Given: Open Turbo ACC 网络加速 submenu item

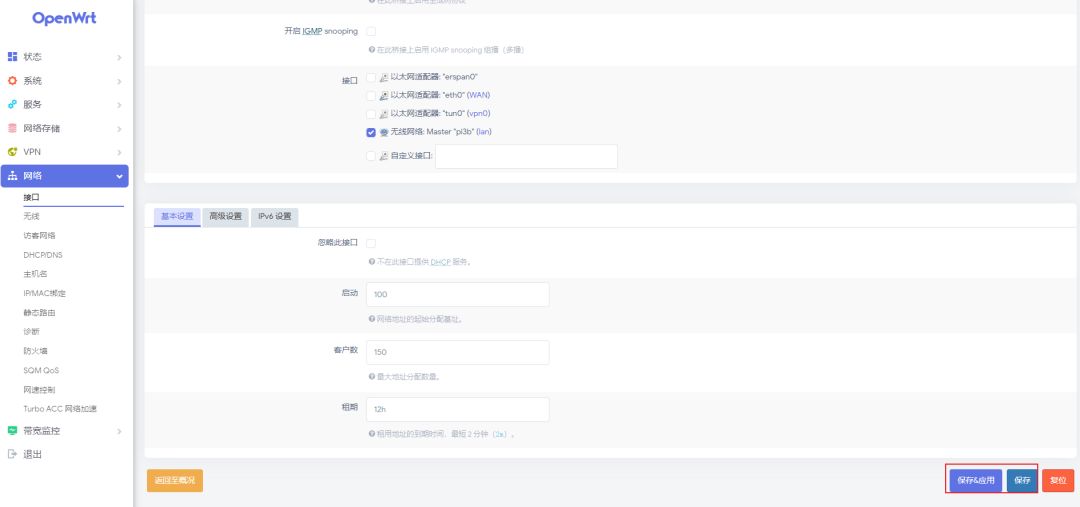Looking at the screenshot, I should pyautogui.click(x=60, y=408).
